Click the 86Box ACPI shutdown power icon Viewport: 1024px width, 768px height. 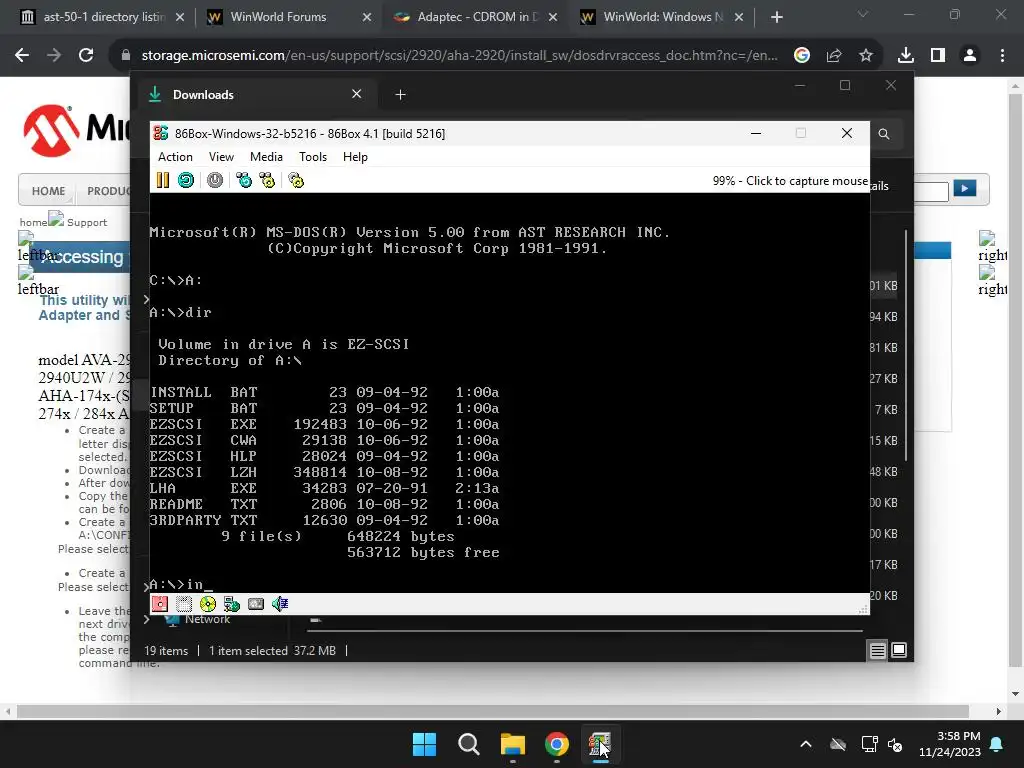pyautogui.click(x=215, y=180)
